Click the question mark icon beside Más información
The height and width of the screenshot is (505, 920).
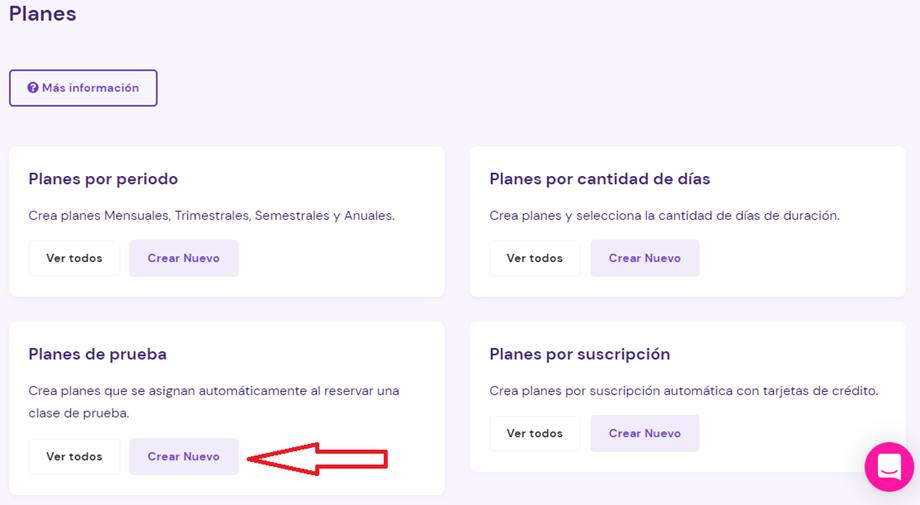click(33, 88)
